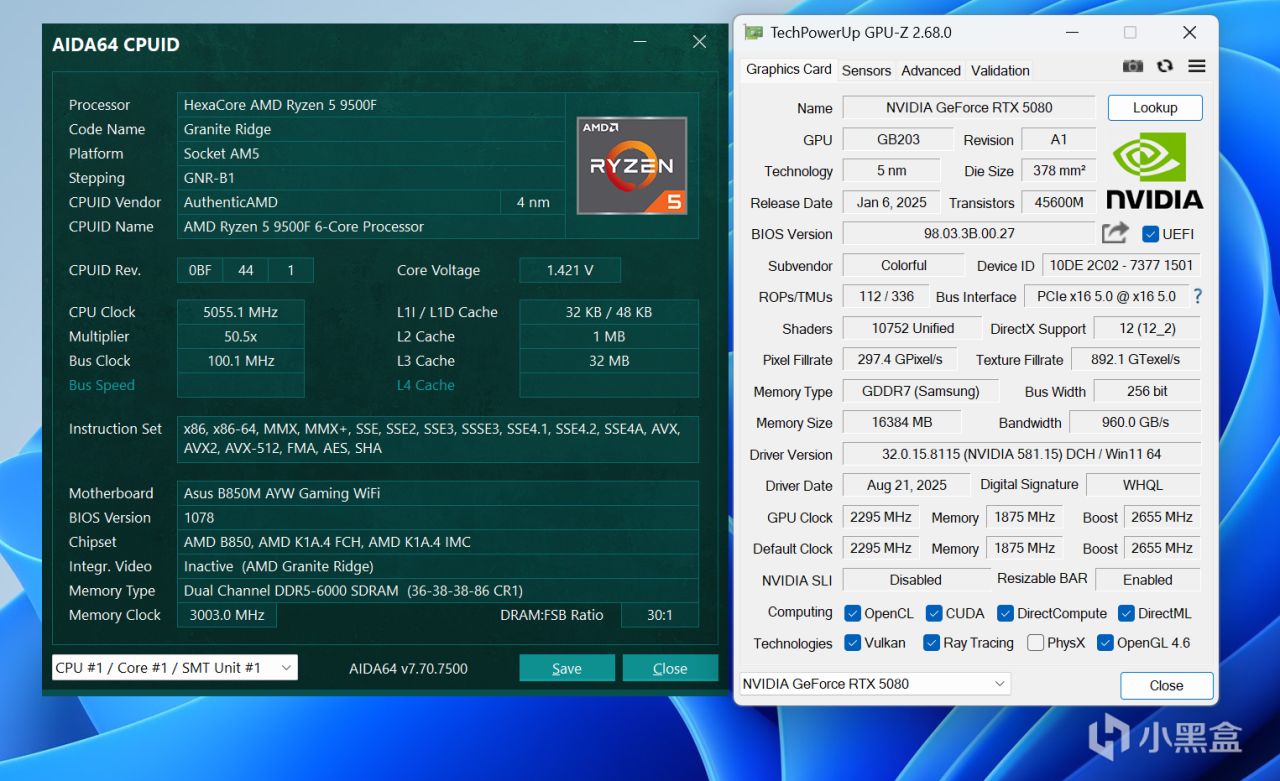Screen dimensions: 1280x781
Task: Click the GPU-Z refresh icon
Action: pyautogui.click(x=1165, y=66)
